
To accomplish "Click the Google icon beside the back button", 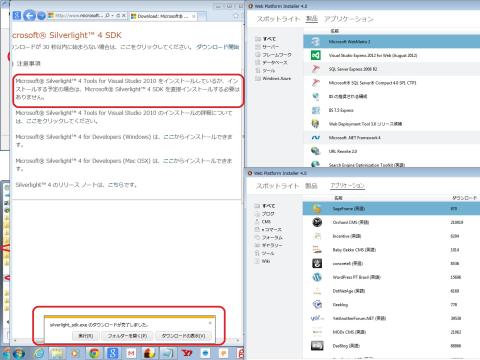I will pos(17,15).
